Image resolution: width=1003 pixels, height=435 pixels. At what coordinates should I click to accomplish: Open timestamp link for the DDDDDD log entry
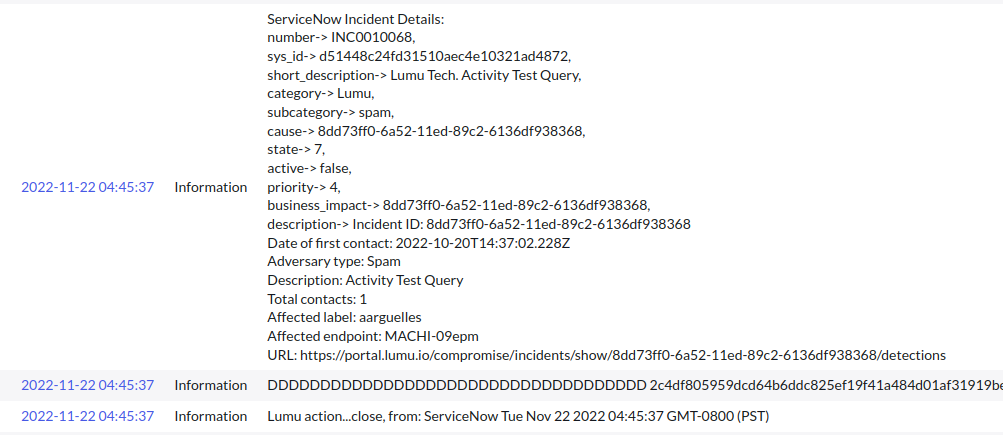point(88,385)
